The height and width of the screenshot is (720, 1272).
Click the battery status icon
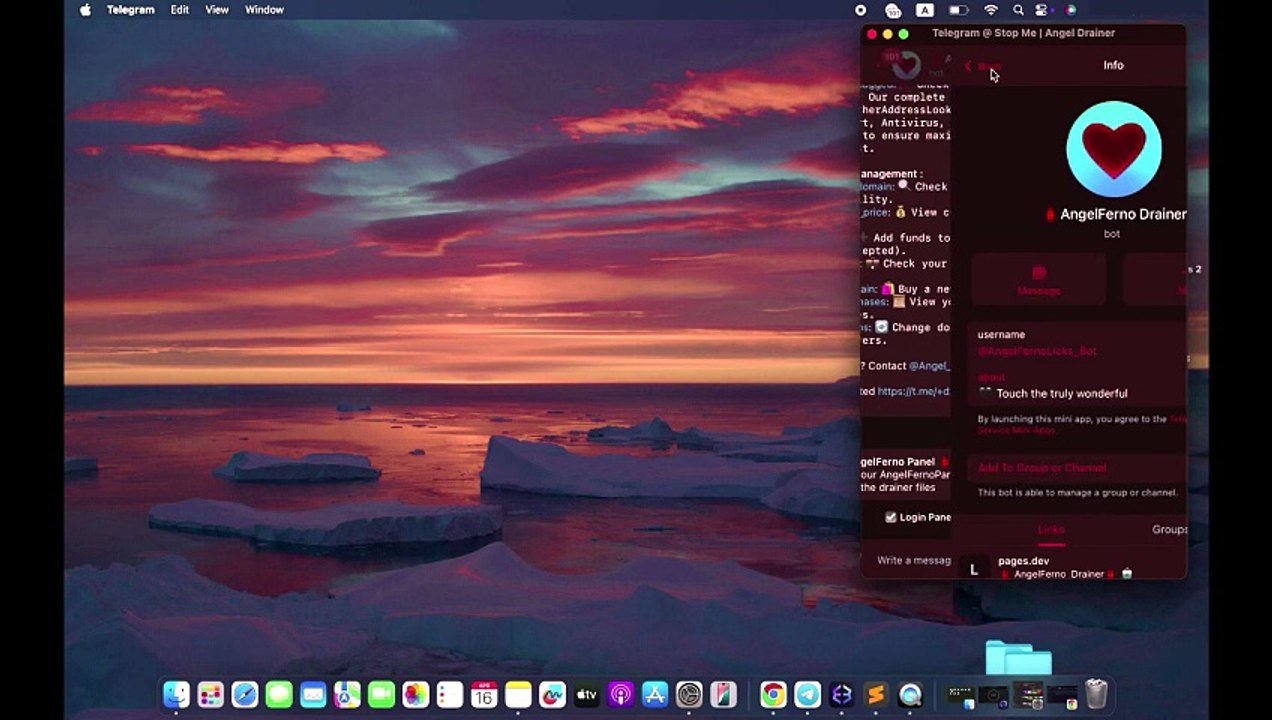coord(958,10)
